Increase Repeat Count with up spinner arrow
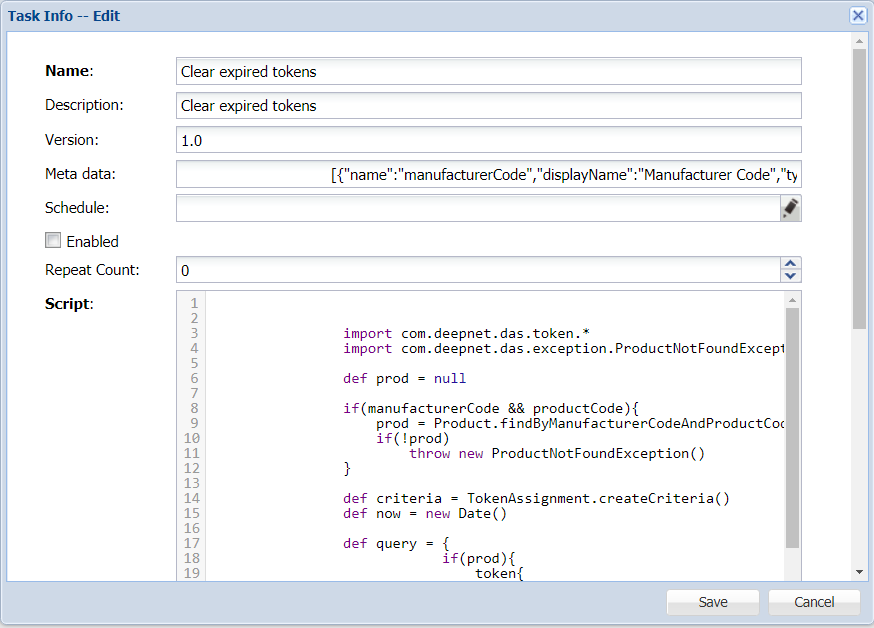Screen dimensions: 874x628 pos(790,264)
